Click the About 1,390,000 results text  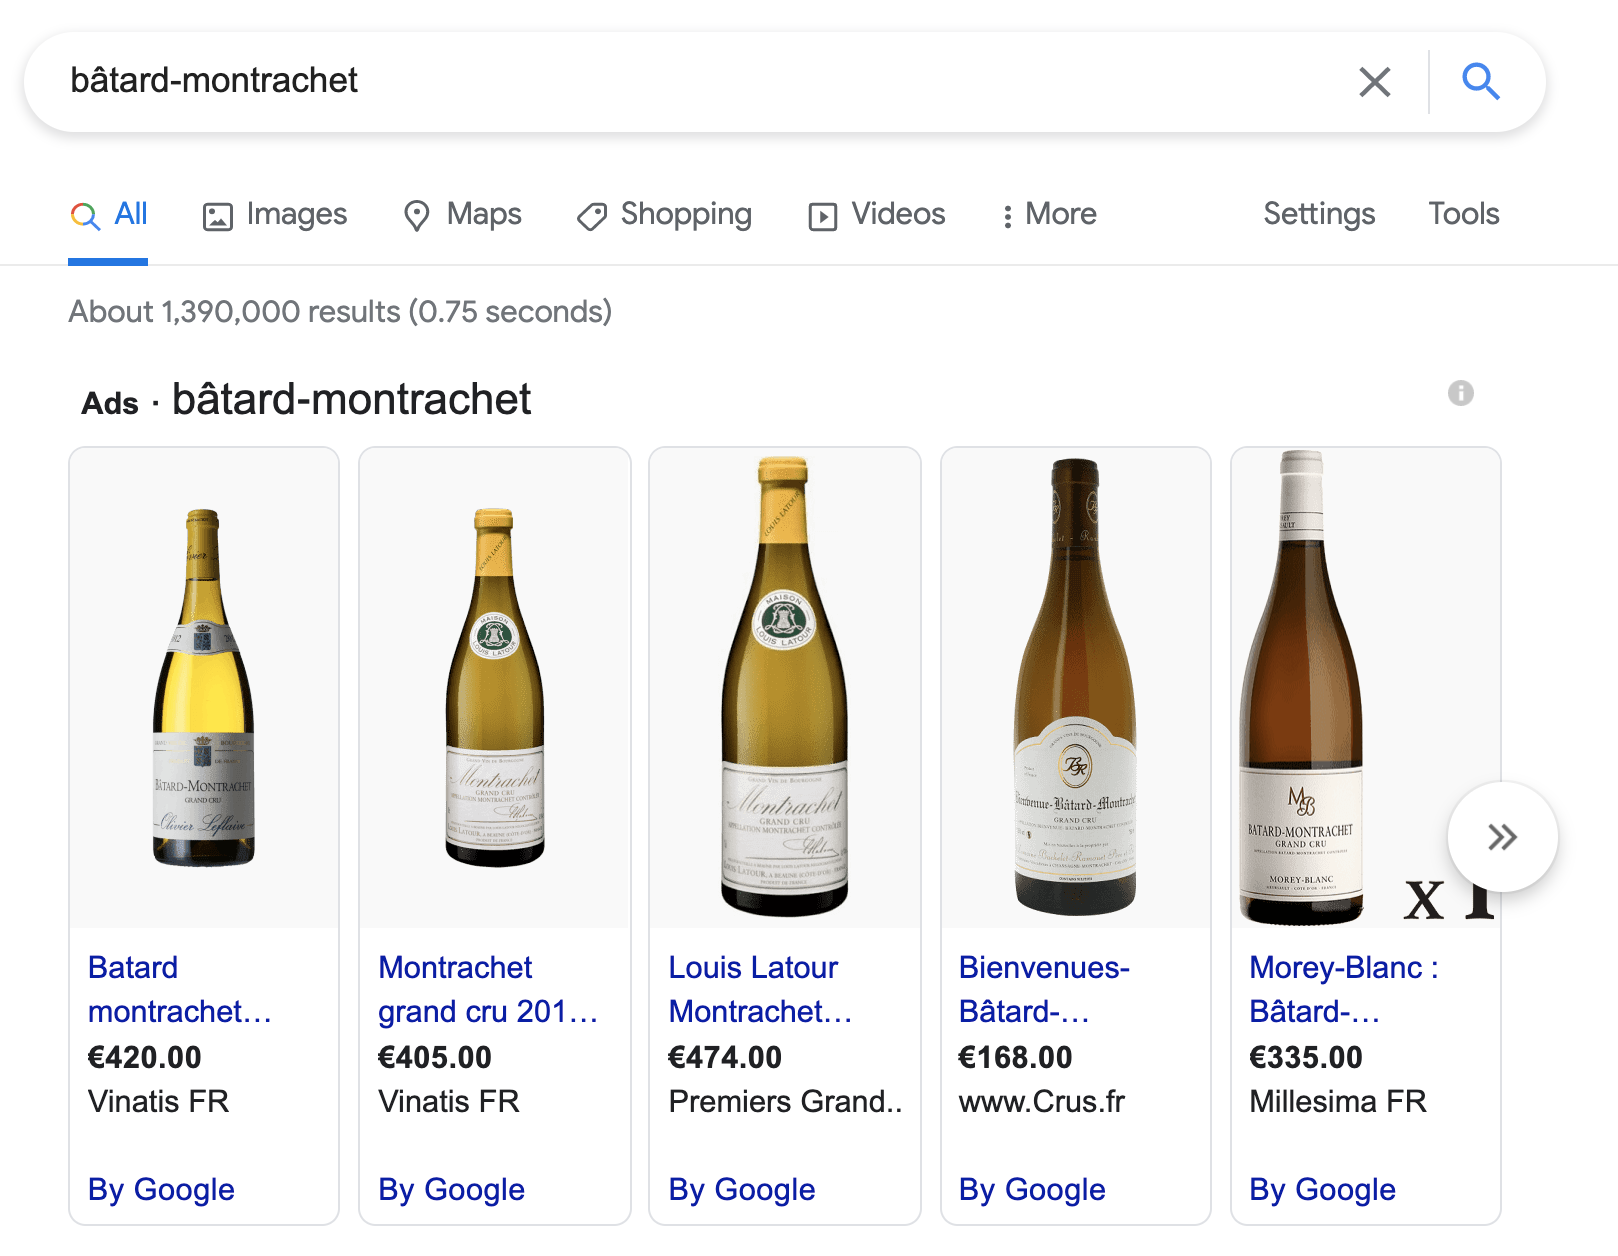(340, 312)
